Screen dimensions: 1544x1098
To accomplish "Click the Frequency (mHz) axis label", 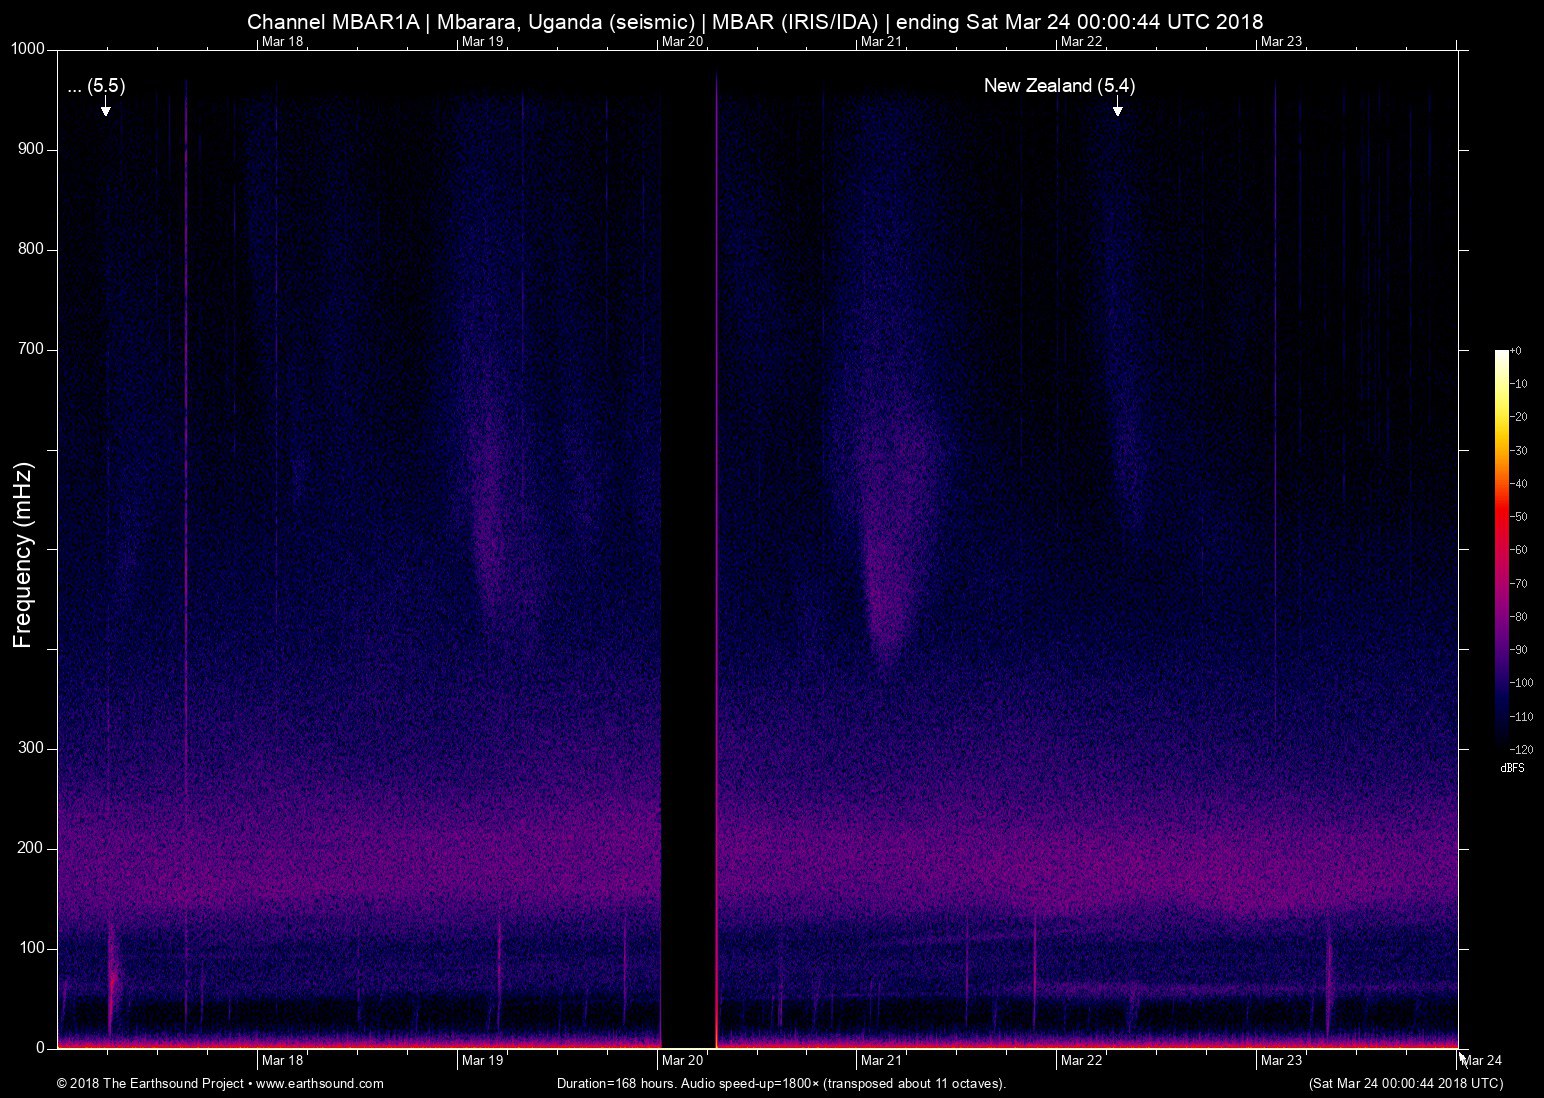I will pos(23,555).
